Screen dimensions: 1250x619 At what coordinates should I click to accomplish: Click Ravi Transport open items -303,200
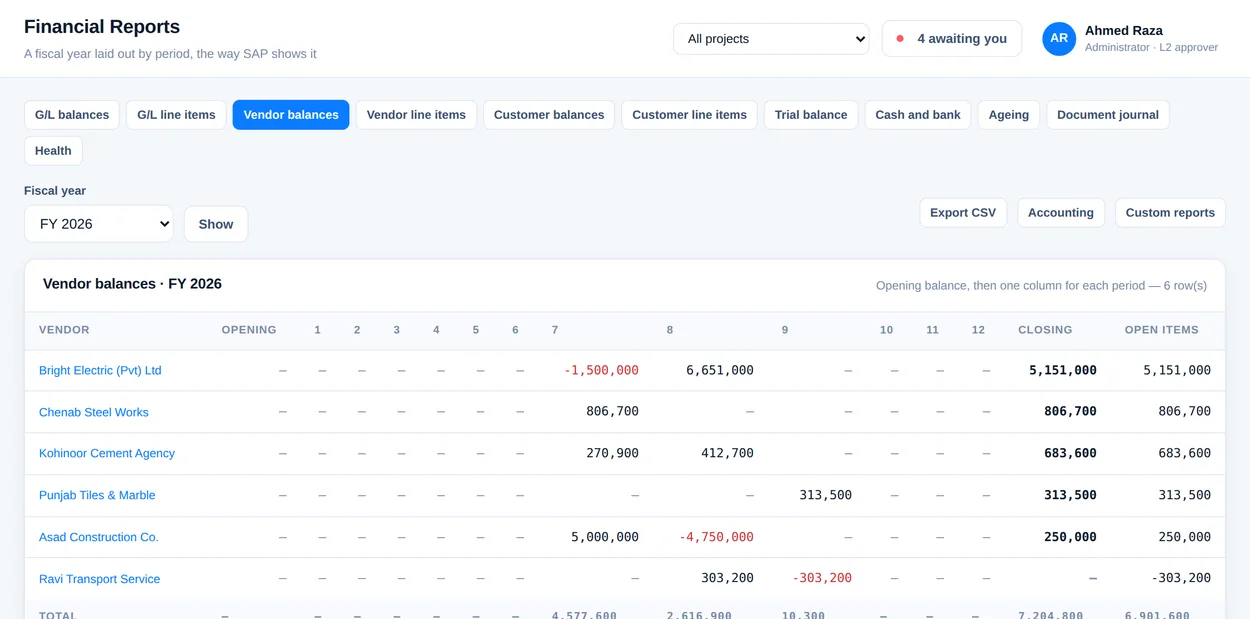tap(1181, 578)
